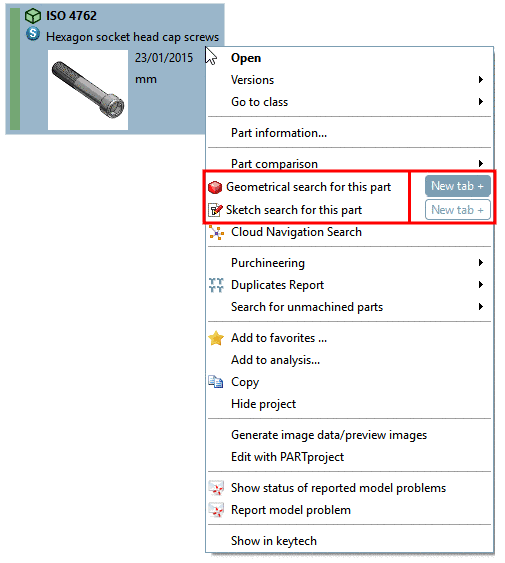The height and width of the screenshot is (563, 505).
Task: Click the ISO 4762 title text
Action: (71, 16)
